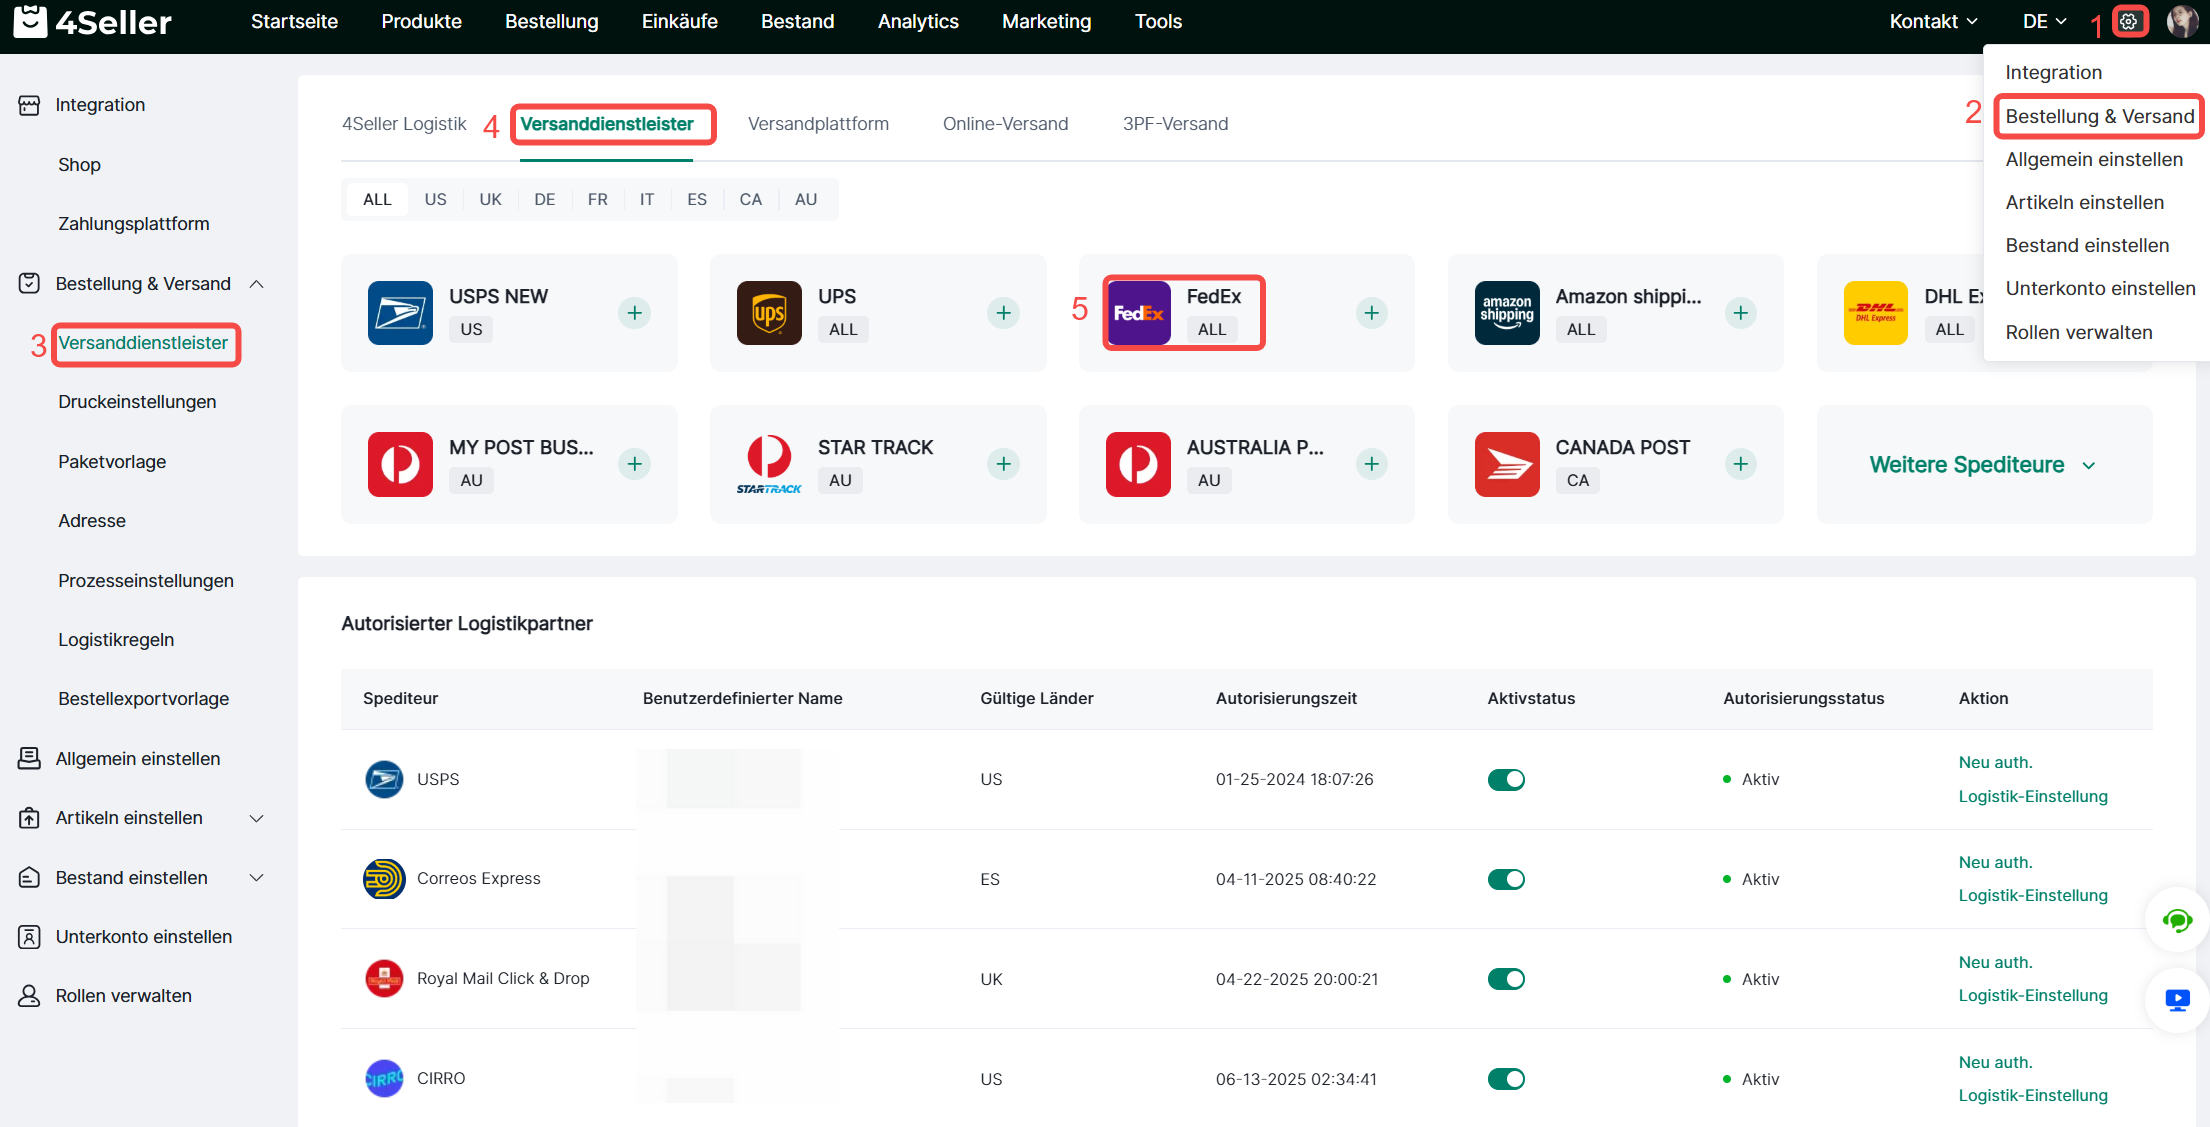Click Neu auth. link for USPS row
This screenshot has height=1127, width=2210.
tap(1995, 762)
